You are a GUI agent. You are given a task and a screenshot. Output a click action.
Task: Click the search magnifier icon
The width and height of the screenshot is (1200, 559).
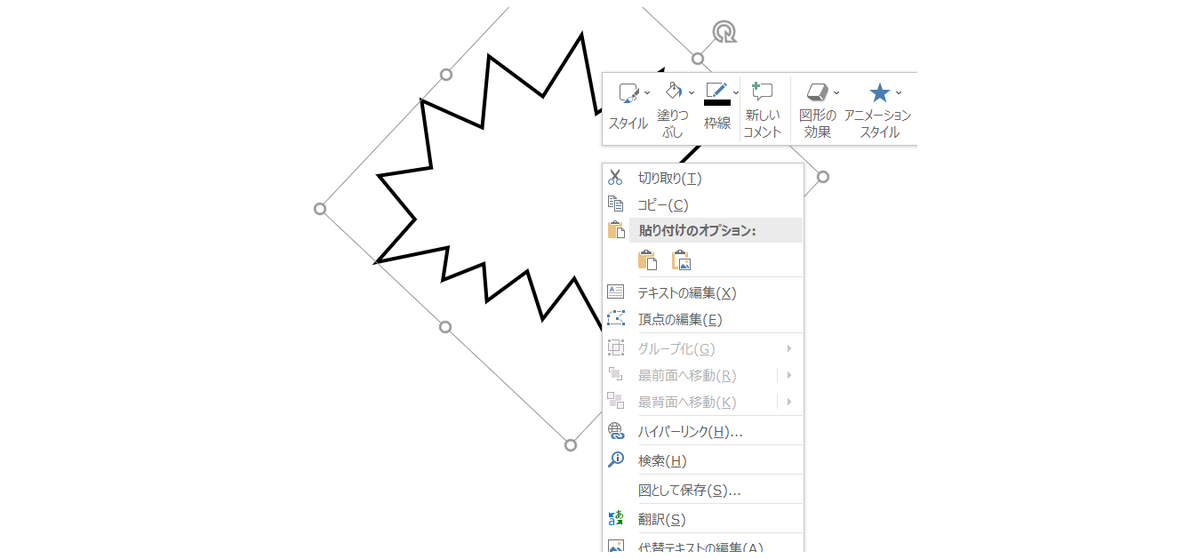[616, 460]
